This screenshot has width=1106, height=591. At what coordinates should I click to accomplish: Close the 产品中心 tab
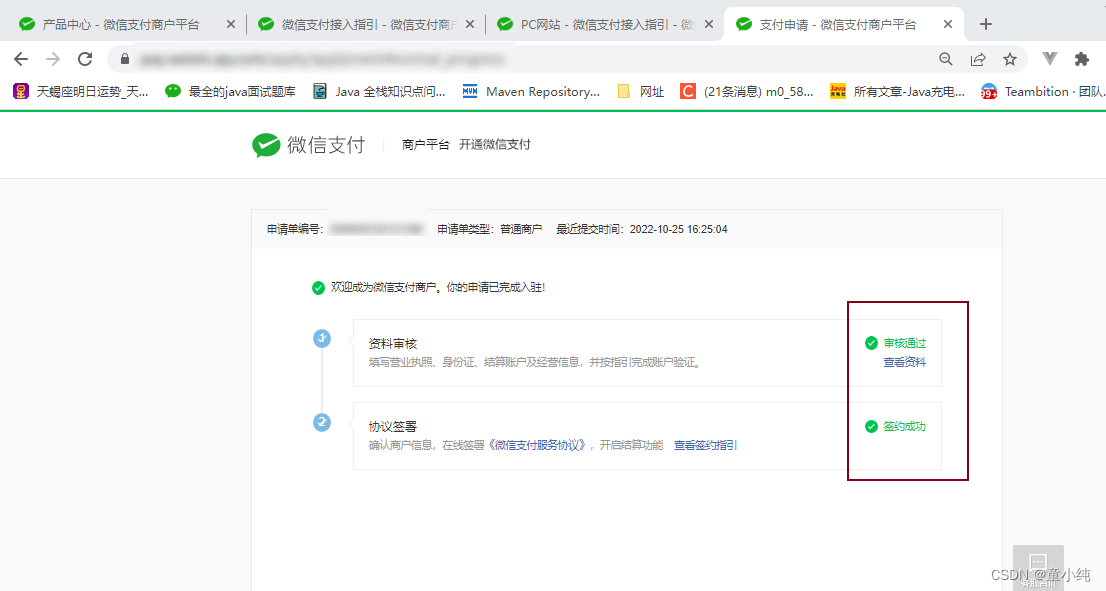point(231,24)
